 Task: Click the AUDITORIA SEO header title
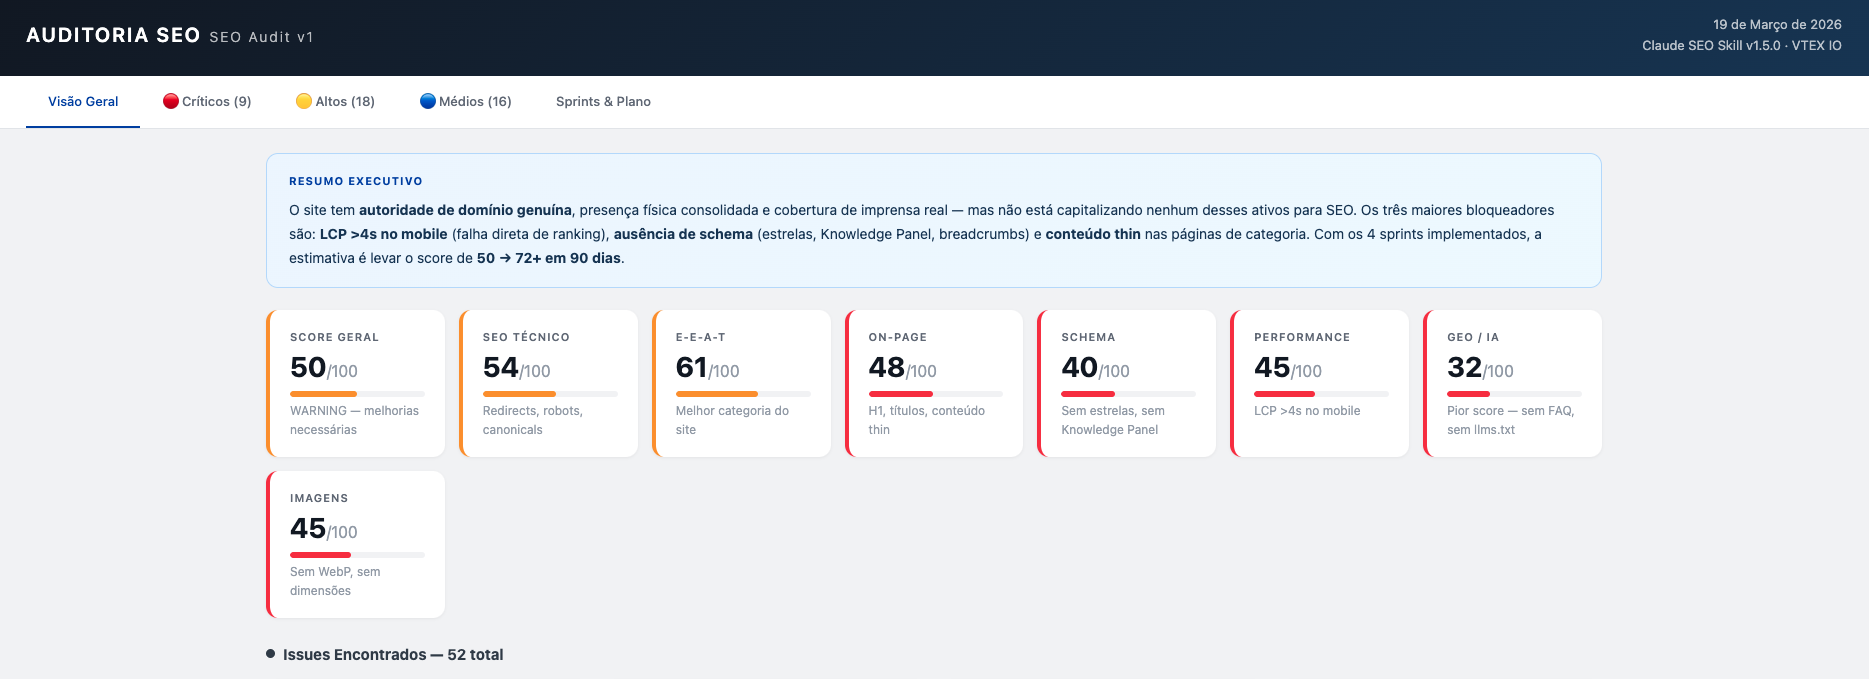tap(113, 36)
